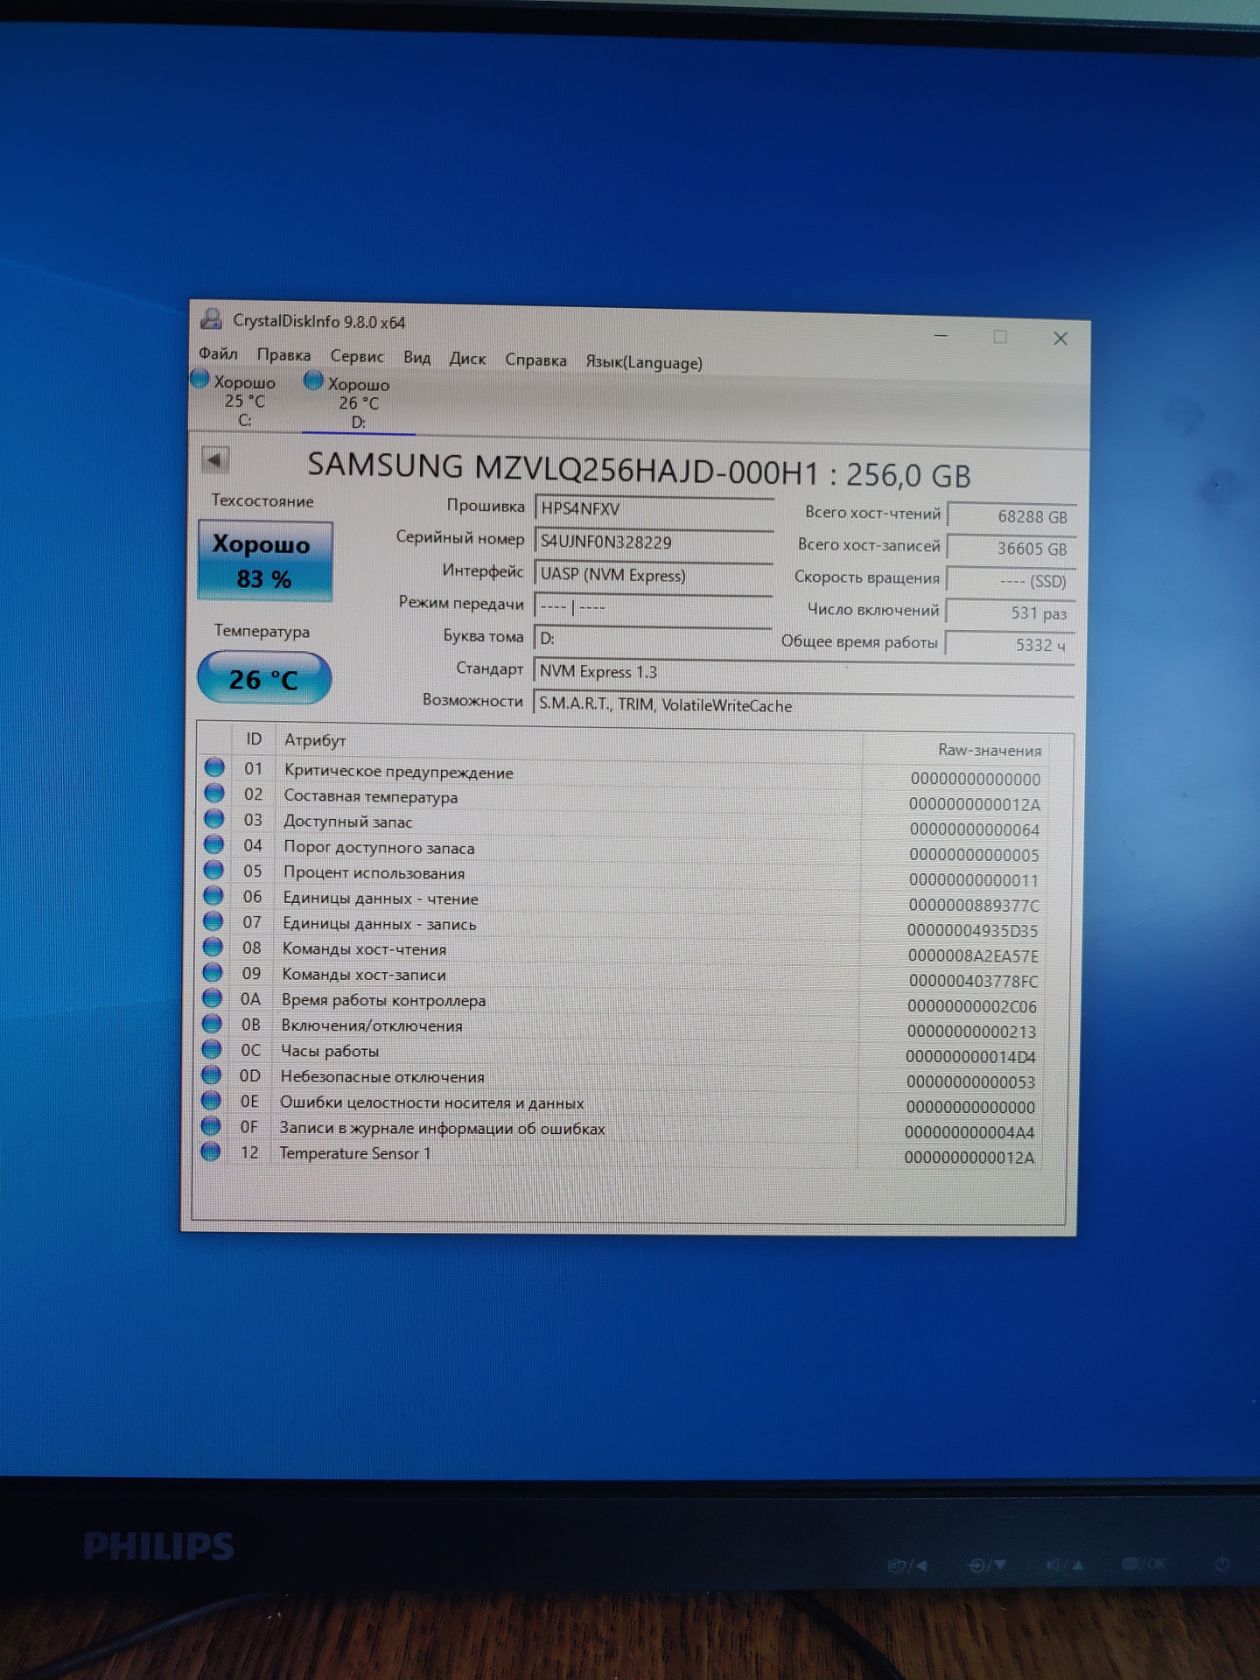Click status orb for Percentage used row 05
The image size is (1260, 1680).
213,870
